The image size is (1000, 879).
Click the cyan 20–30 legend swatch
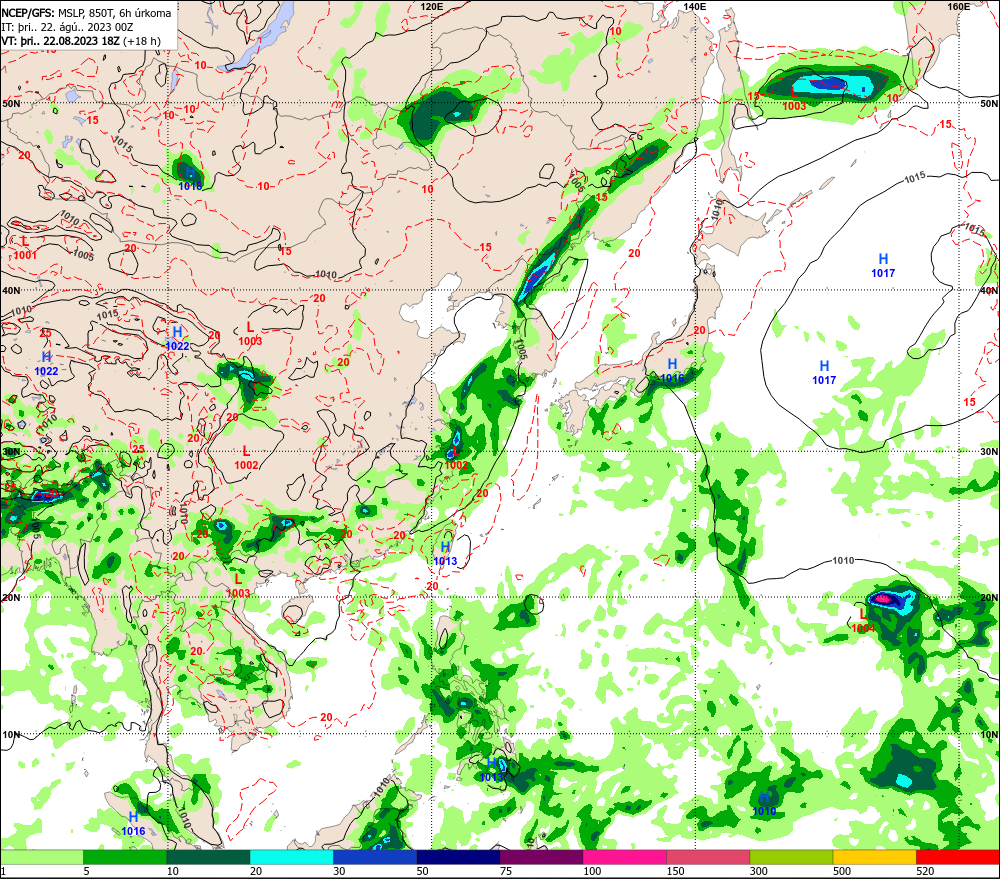click(291, 857)
